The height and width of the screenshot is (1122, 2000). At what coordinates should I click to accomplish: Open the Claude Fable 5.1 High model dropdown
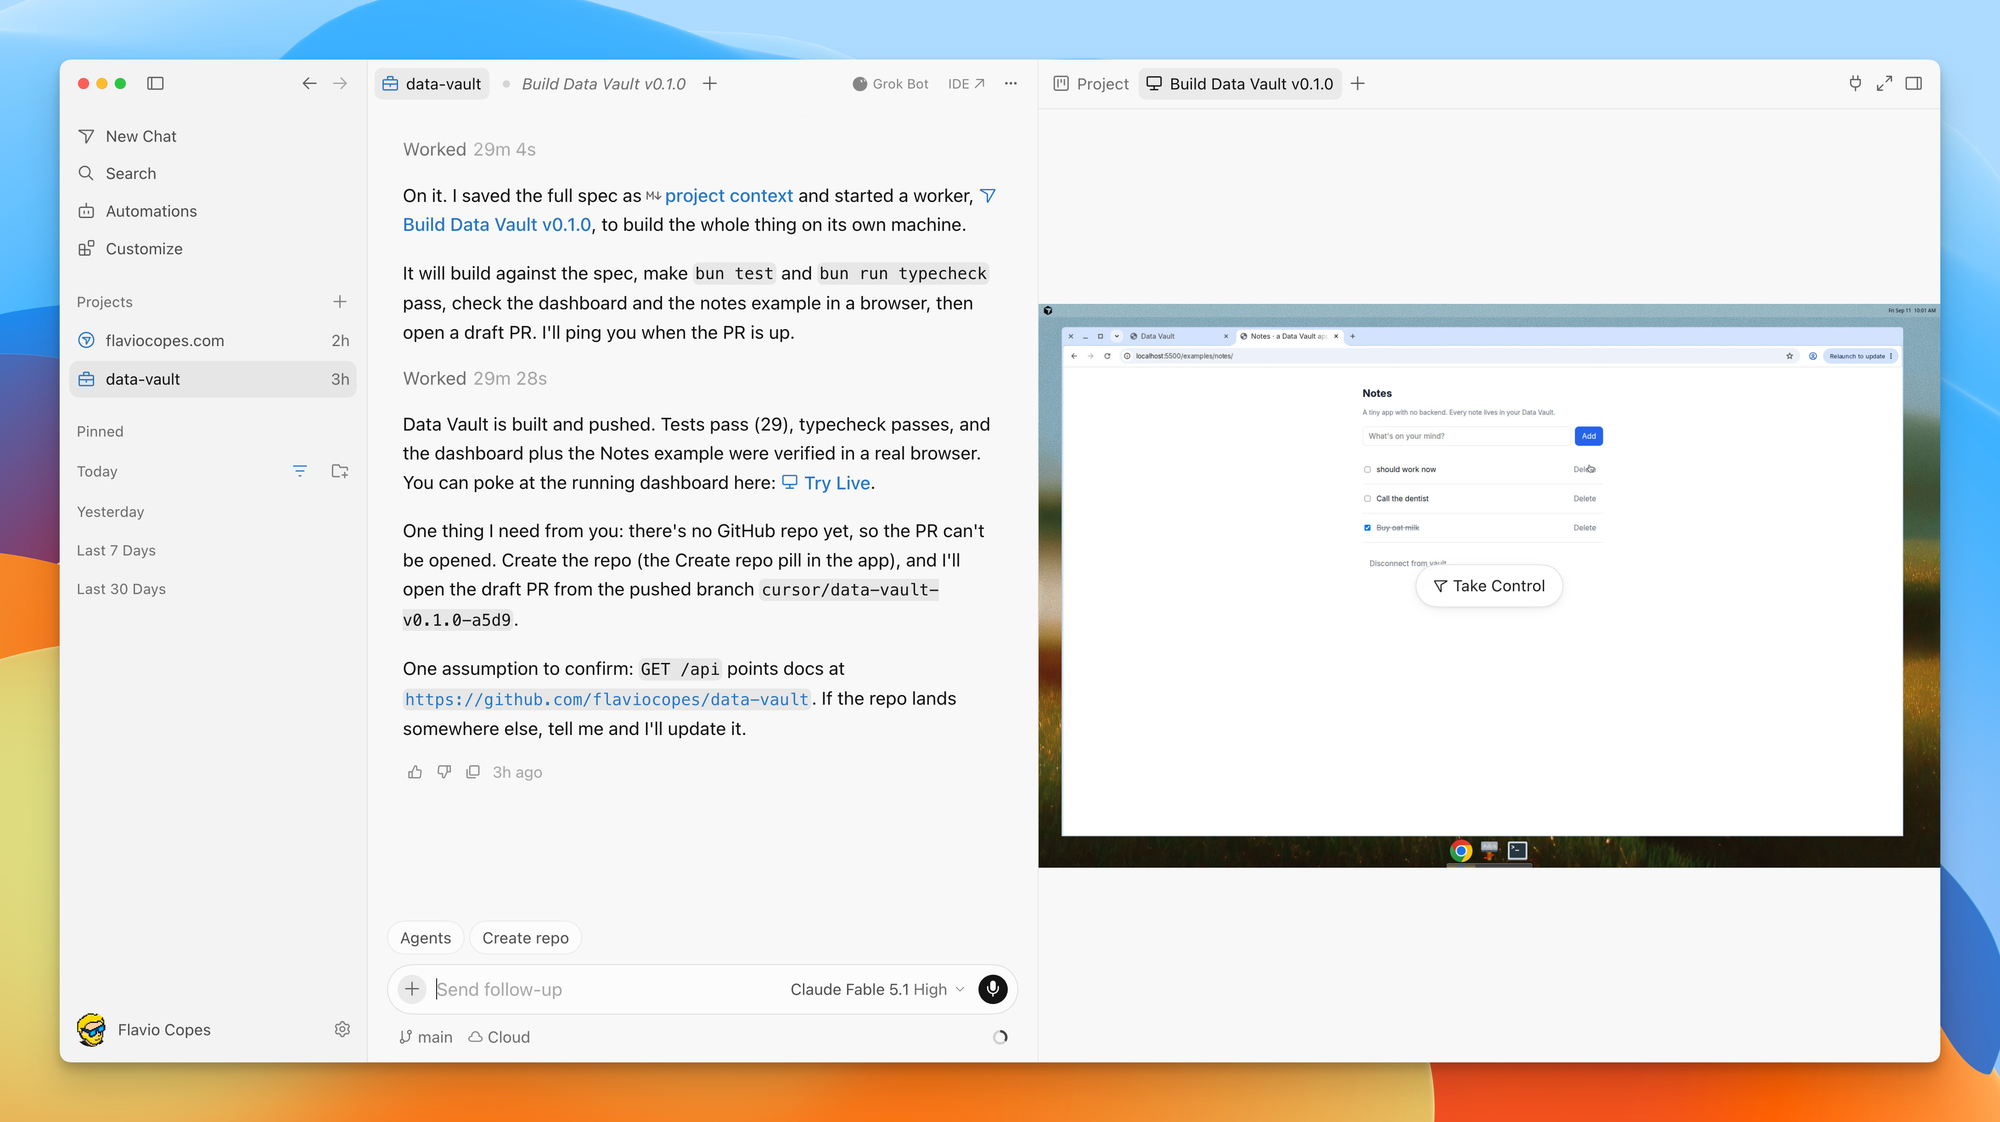click(877, 989)
